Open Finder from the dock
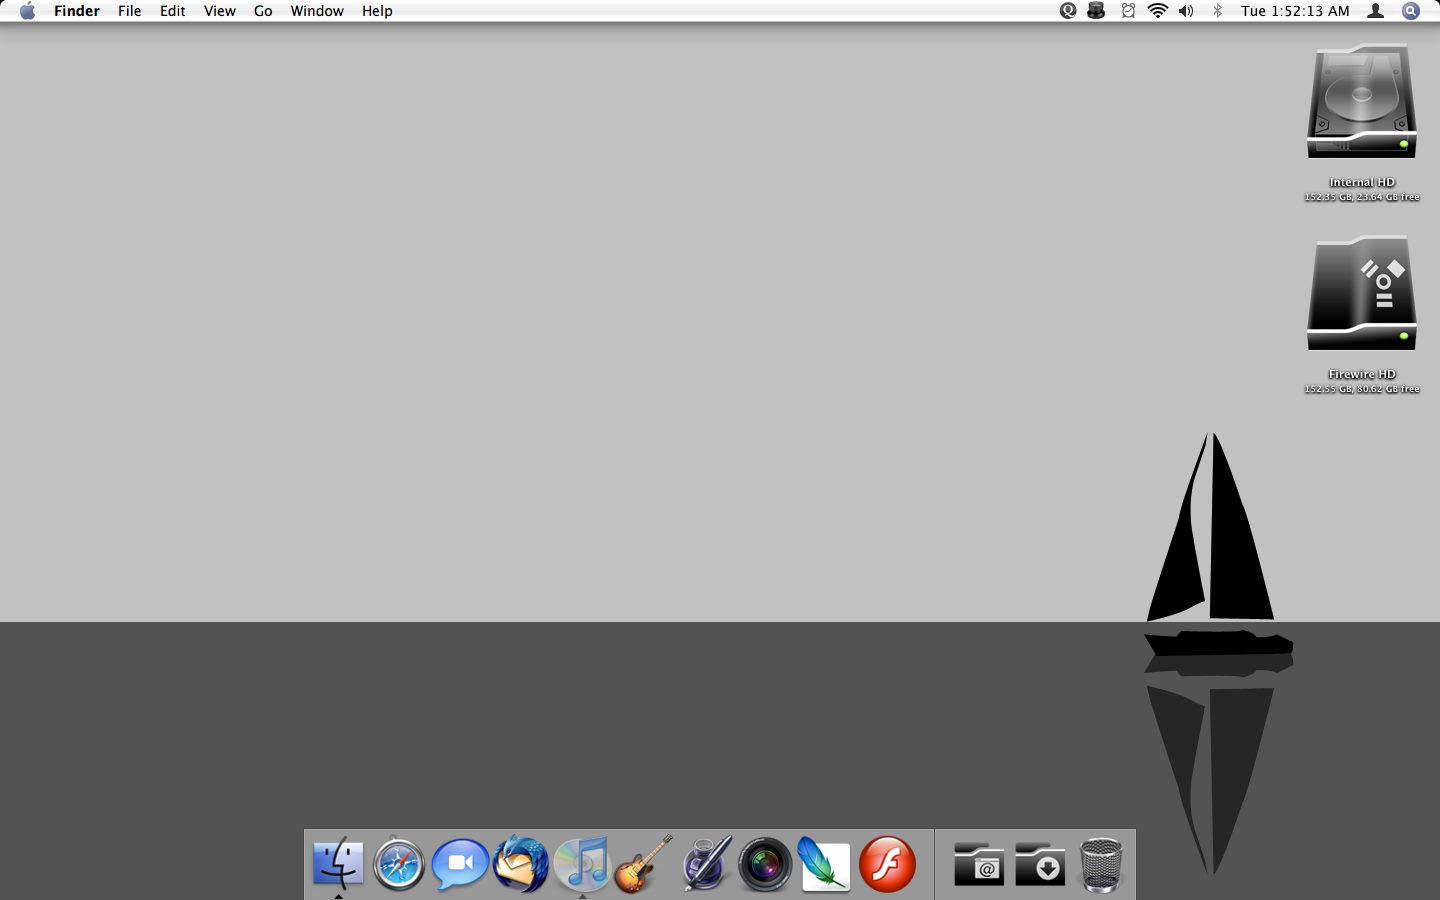This screenshot has height=900, width=1440. [338, 864]
